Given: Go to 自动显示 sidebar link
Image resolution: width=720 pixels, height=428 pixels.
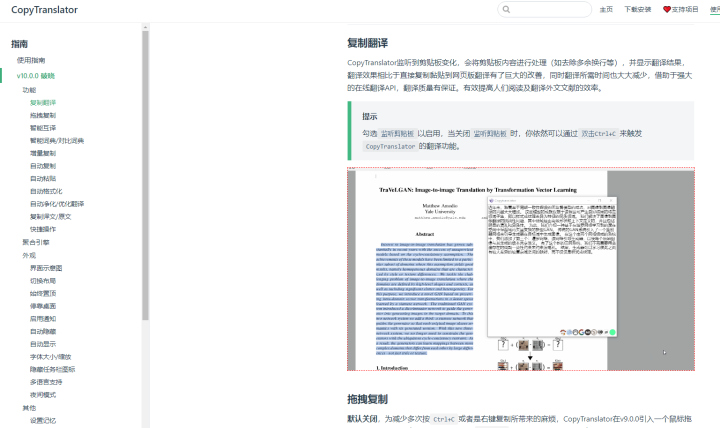Looking at the screenshot, I should tap(43, 344).
